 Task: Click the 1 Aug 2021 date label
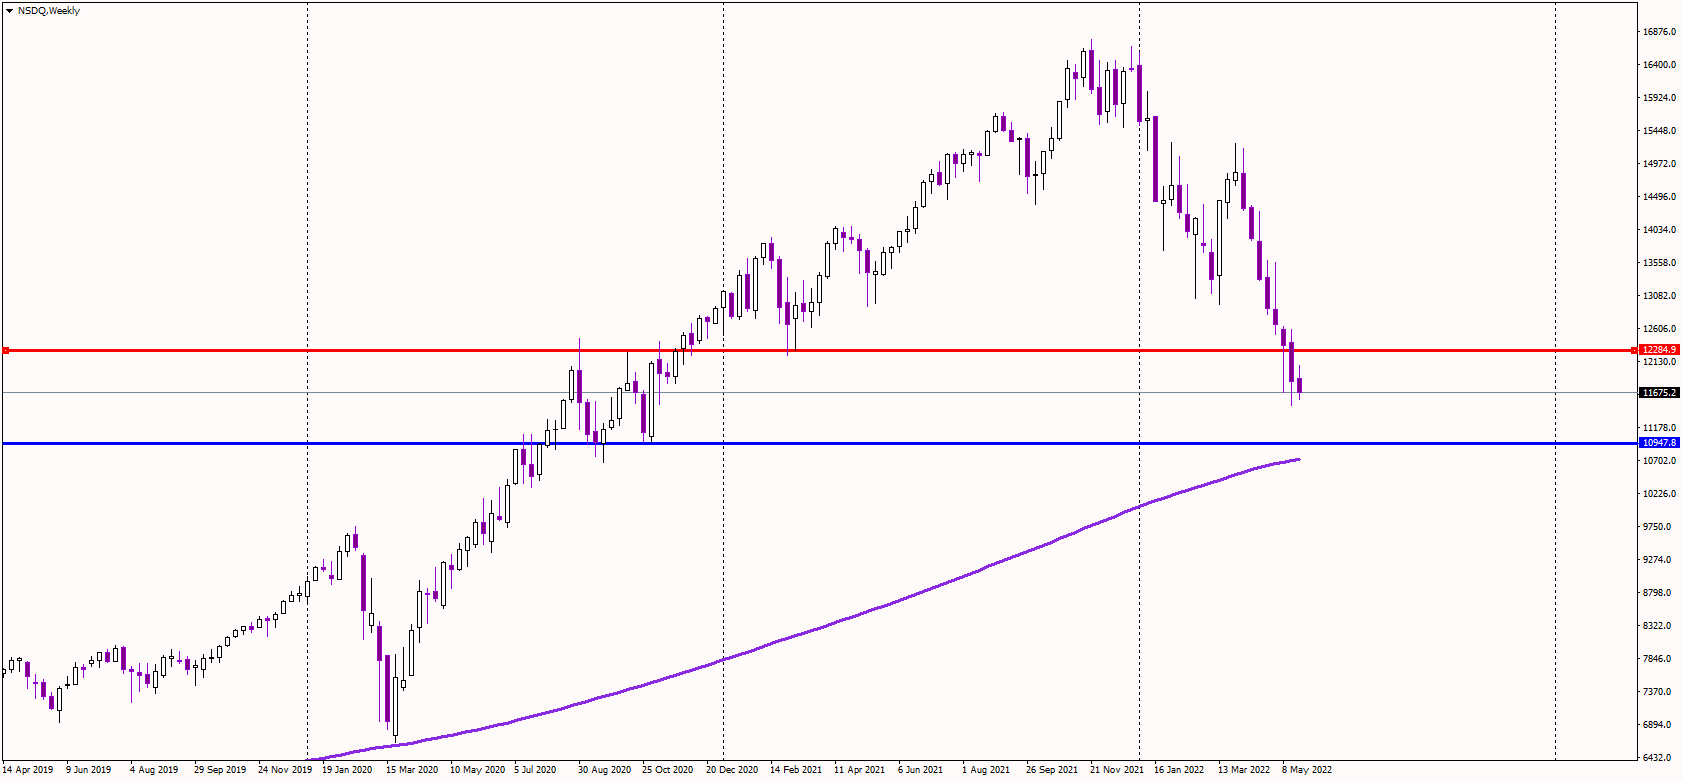pos(986,770)
